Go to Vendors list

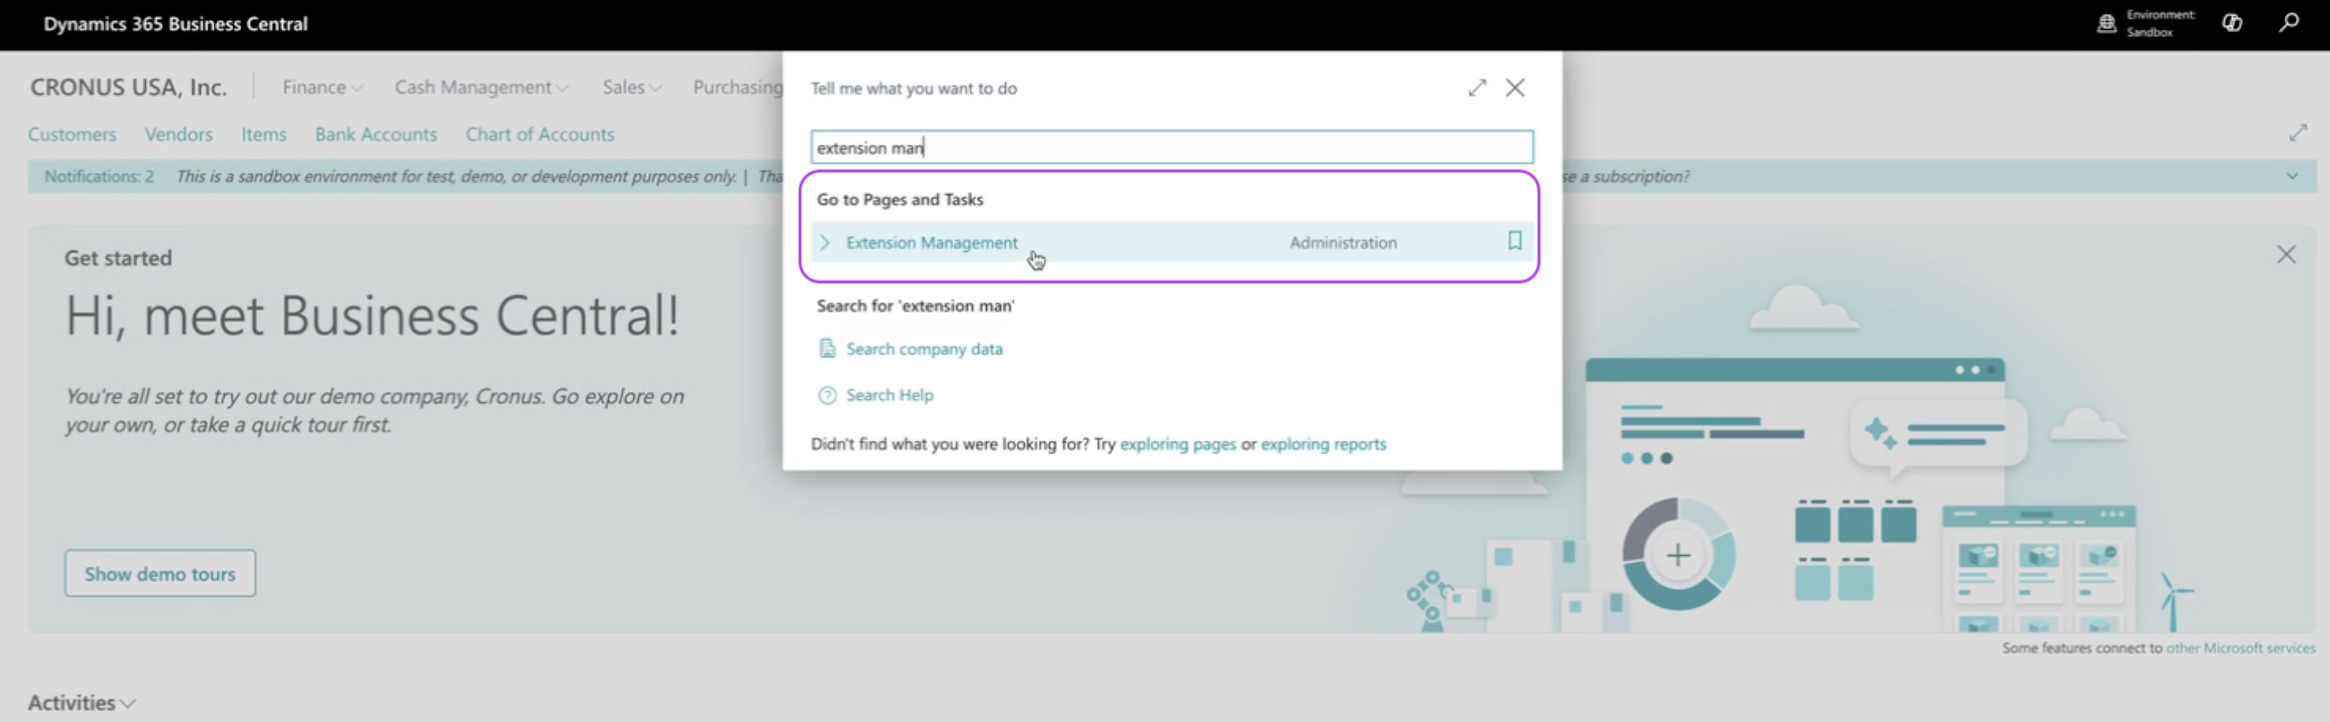point(179,134)
